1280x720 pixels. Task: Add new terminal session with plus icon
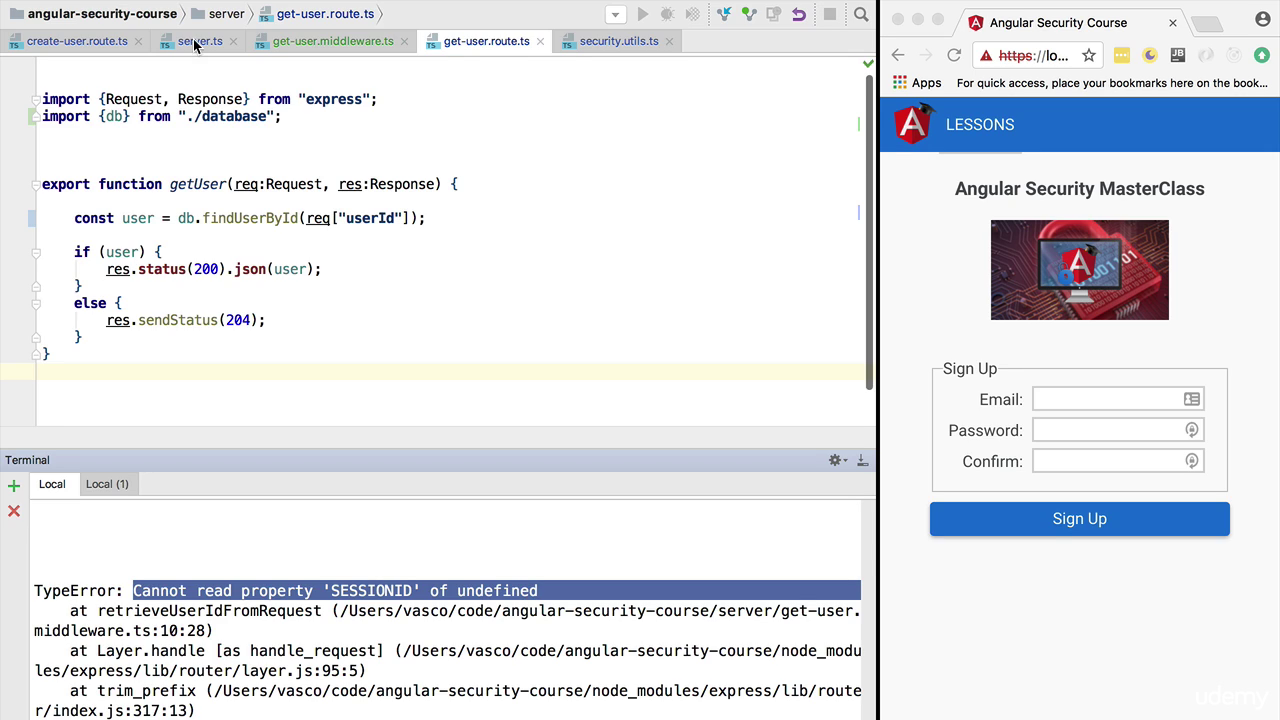pos(14,486)
